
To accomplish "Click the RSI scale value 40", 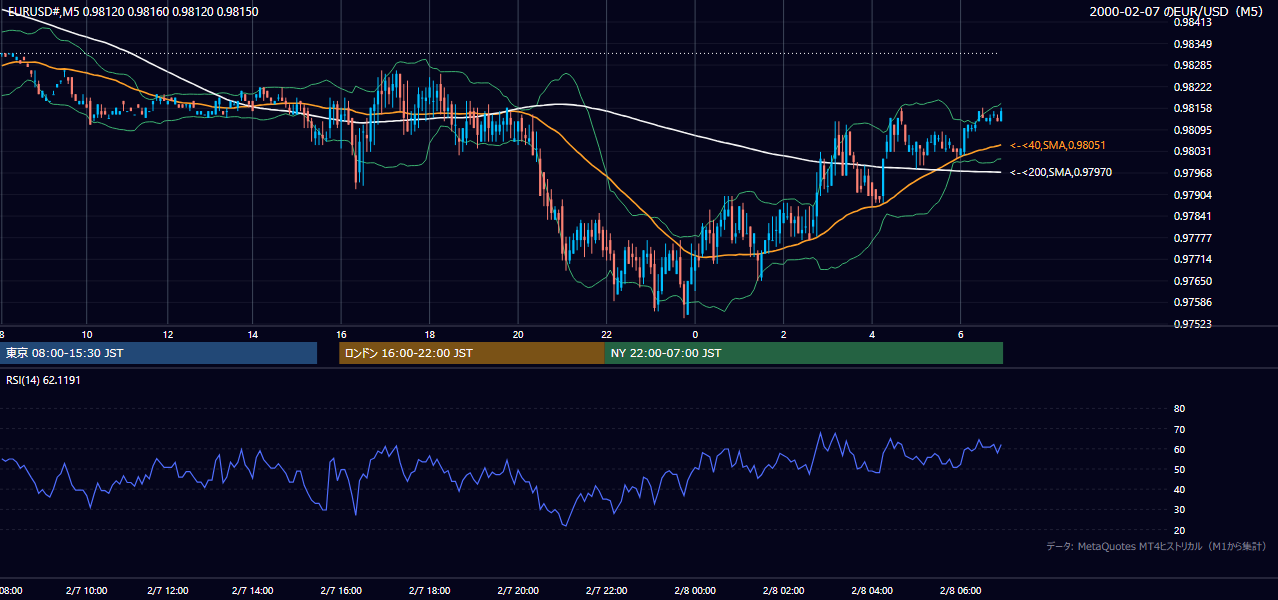I will [x=1179, y=489].
